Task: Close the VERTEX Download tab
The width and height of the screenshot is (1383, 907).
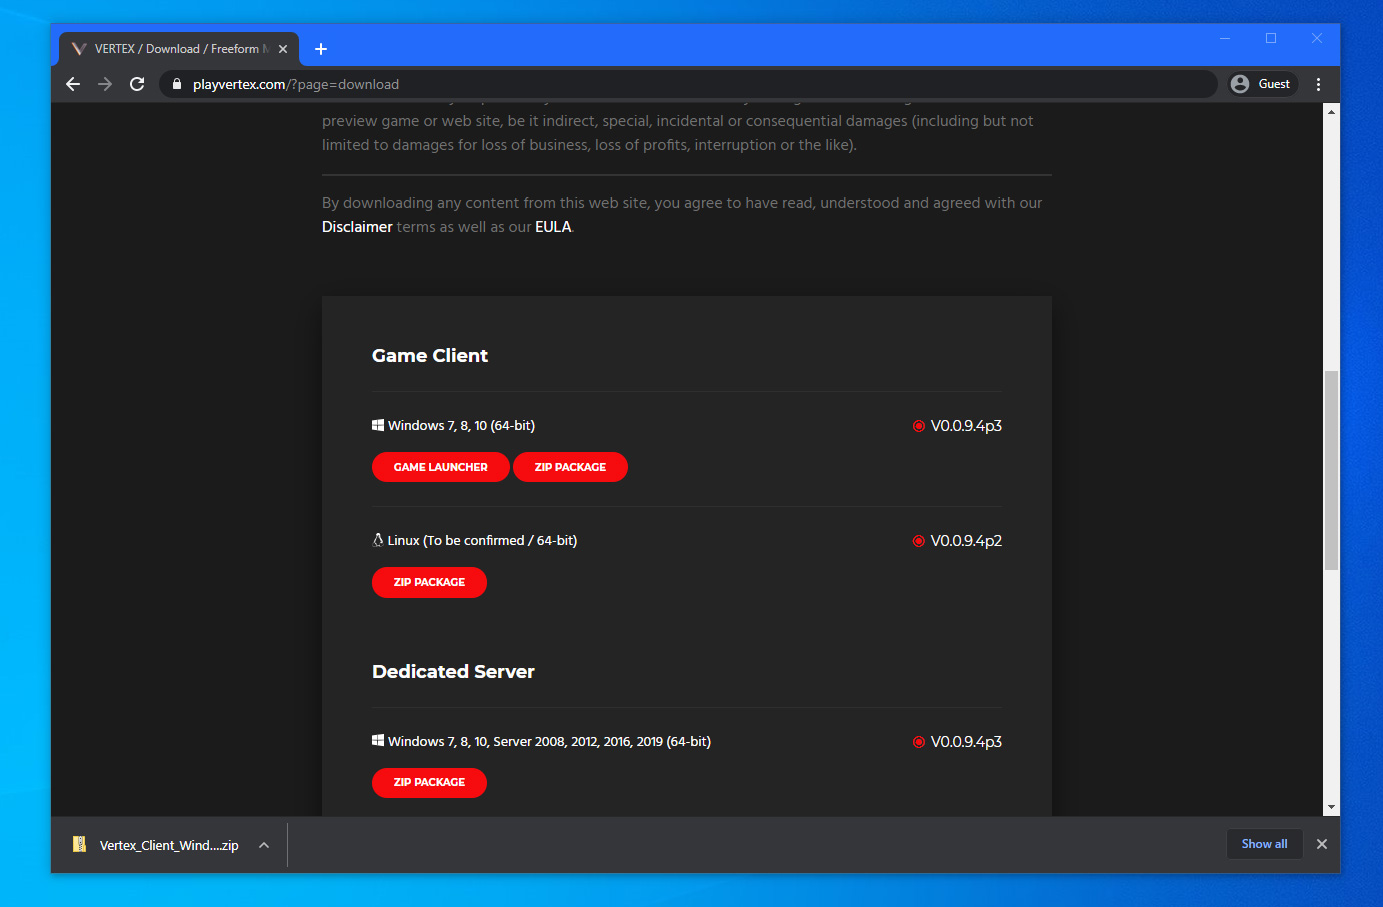Action: click(x=283, y=49)
